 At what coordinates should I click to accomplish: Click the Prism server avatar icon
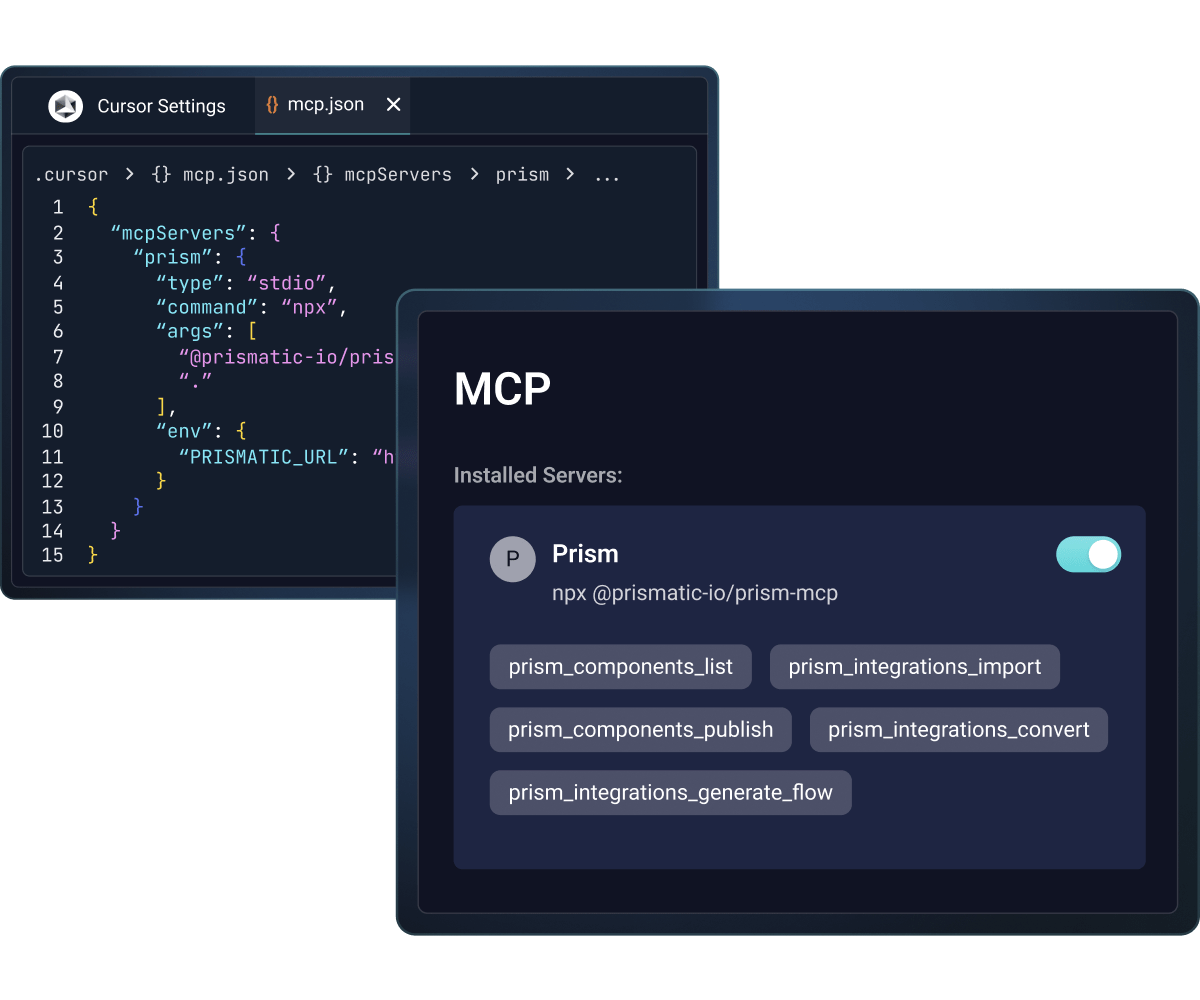pos(512,559)
